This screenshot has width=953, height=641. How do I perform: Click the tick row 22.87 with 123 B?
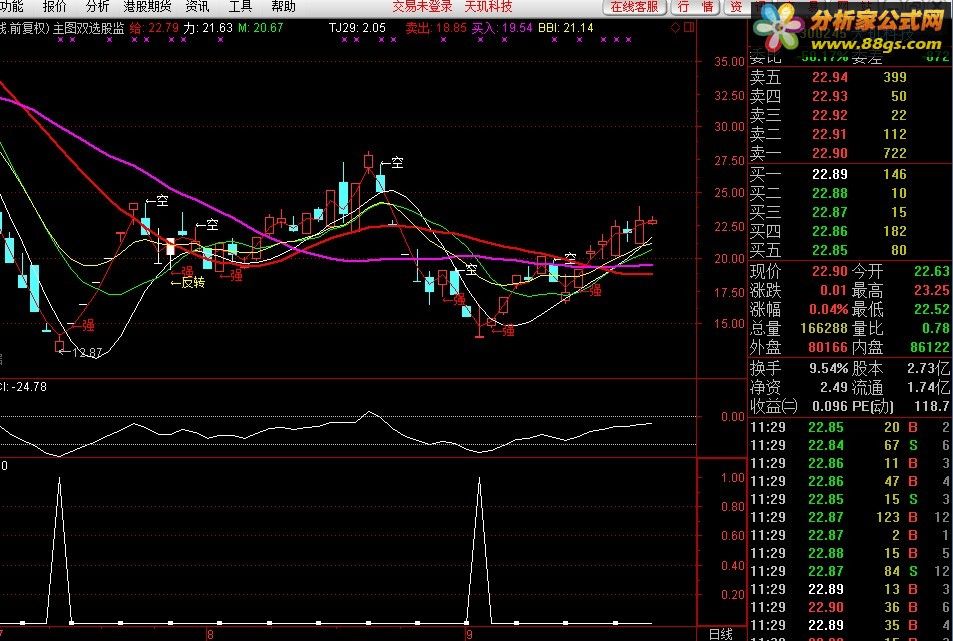coord(850,517)
